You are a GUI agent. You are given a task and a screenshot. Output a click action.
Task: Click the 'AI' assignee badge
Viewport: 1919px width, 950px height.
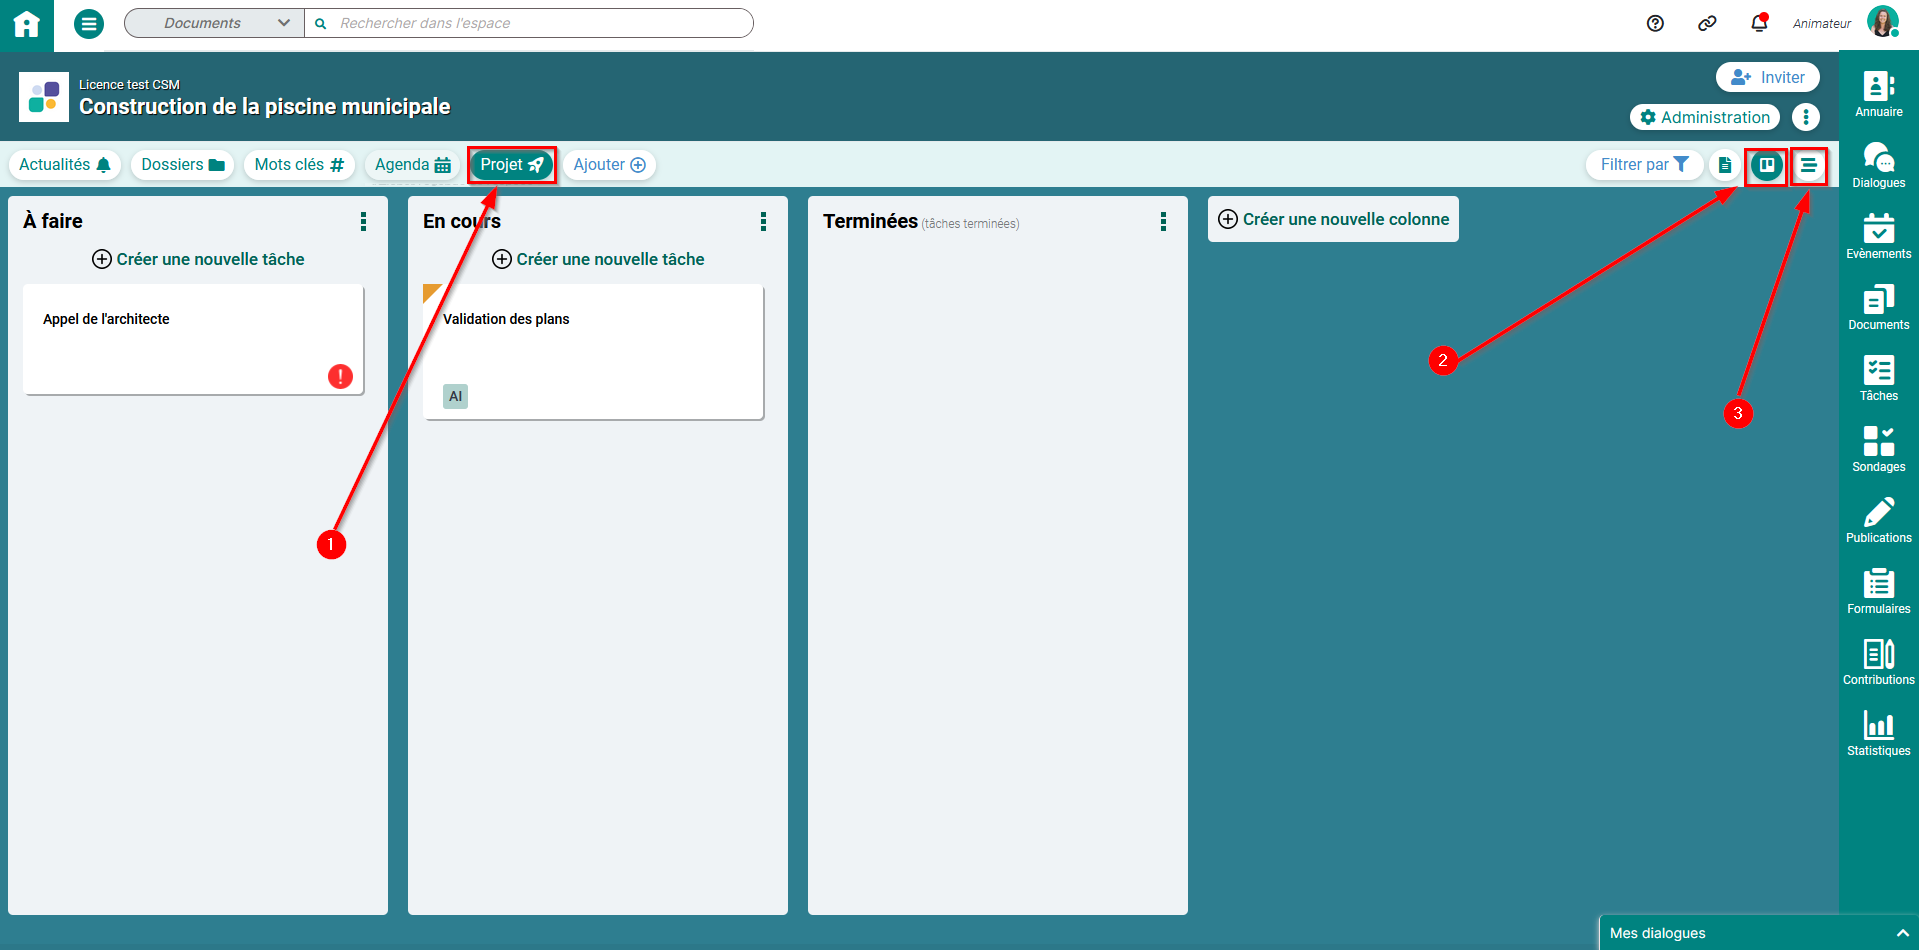[455, 396]
